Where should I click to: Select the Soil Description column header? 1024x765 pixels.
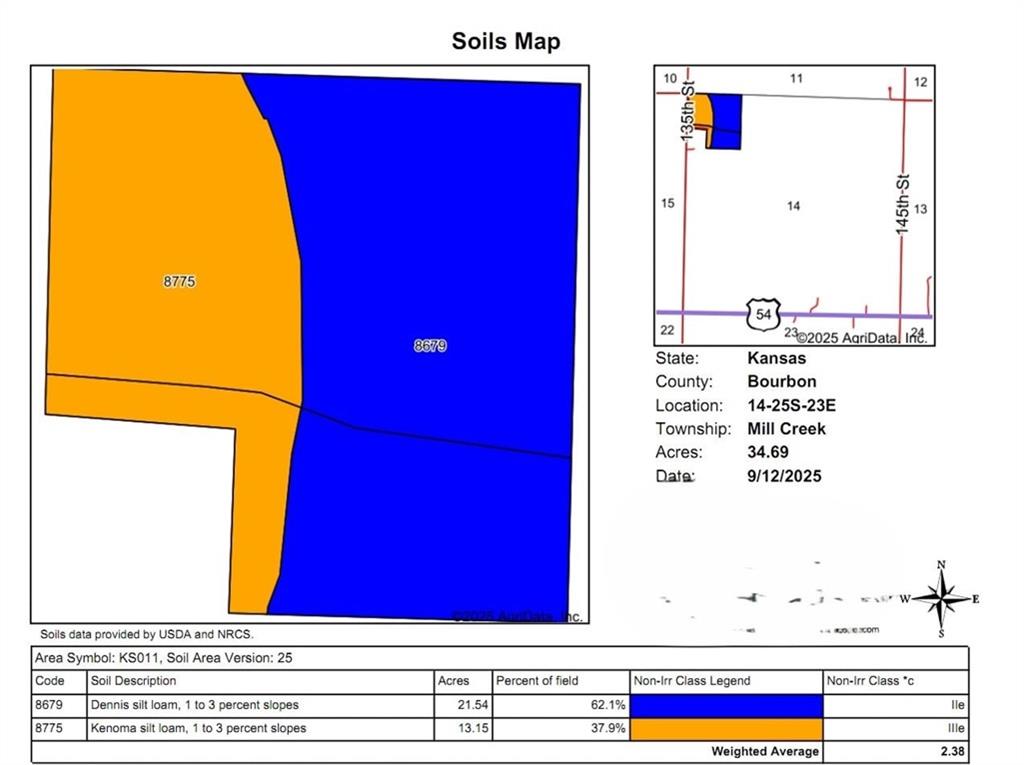point(134,681)
